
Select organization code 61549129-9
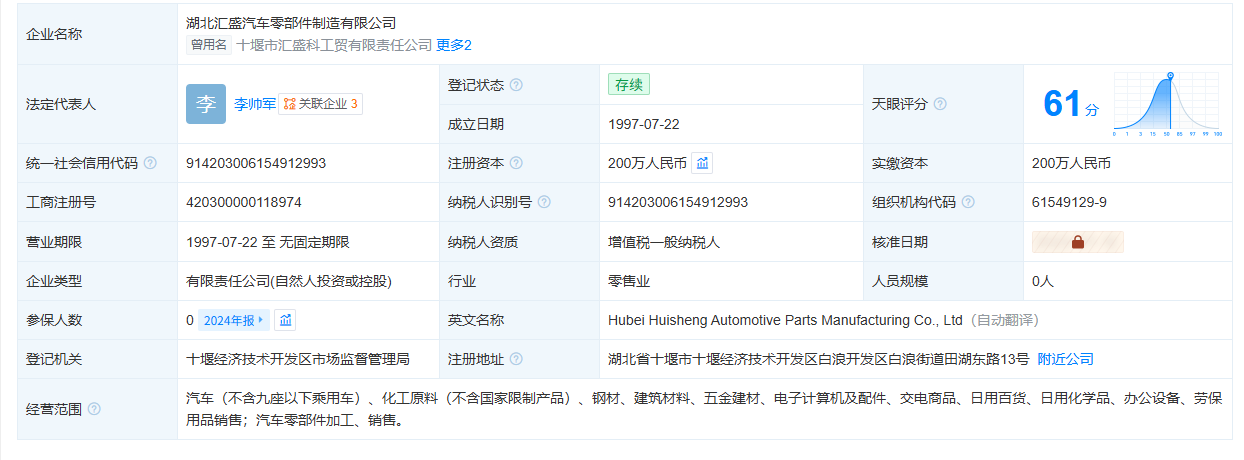pyautogui.click(x=1069, y=202)
